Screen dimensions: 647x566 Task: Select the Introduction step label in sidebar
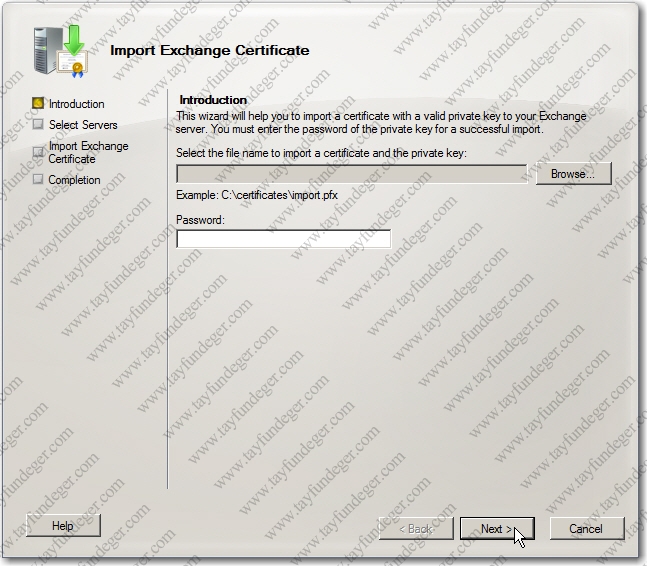[x=76, y=104]
